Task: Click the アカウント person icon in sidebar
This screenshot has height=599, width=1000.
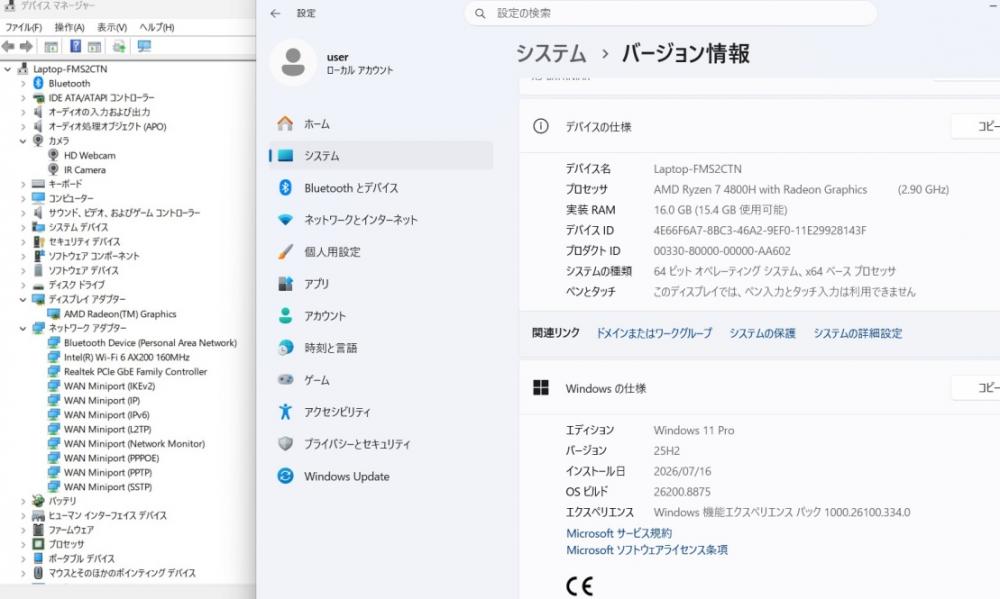Action: (x=285, y=315)
